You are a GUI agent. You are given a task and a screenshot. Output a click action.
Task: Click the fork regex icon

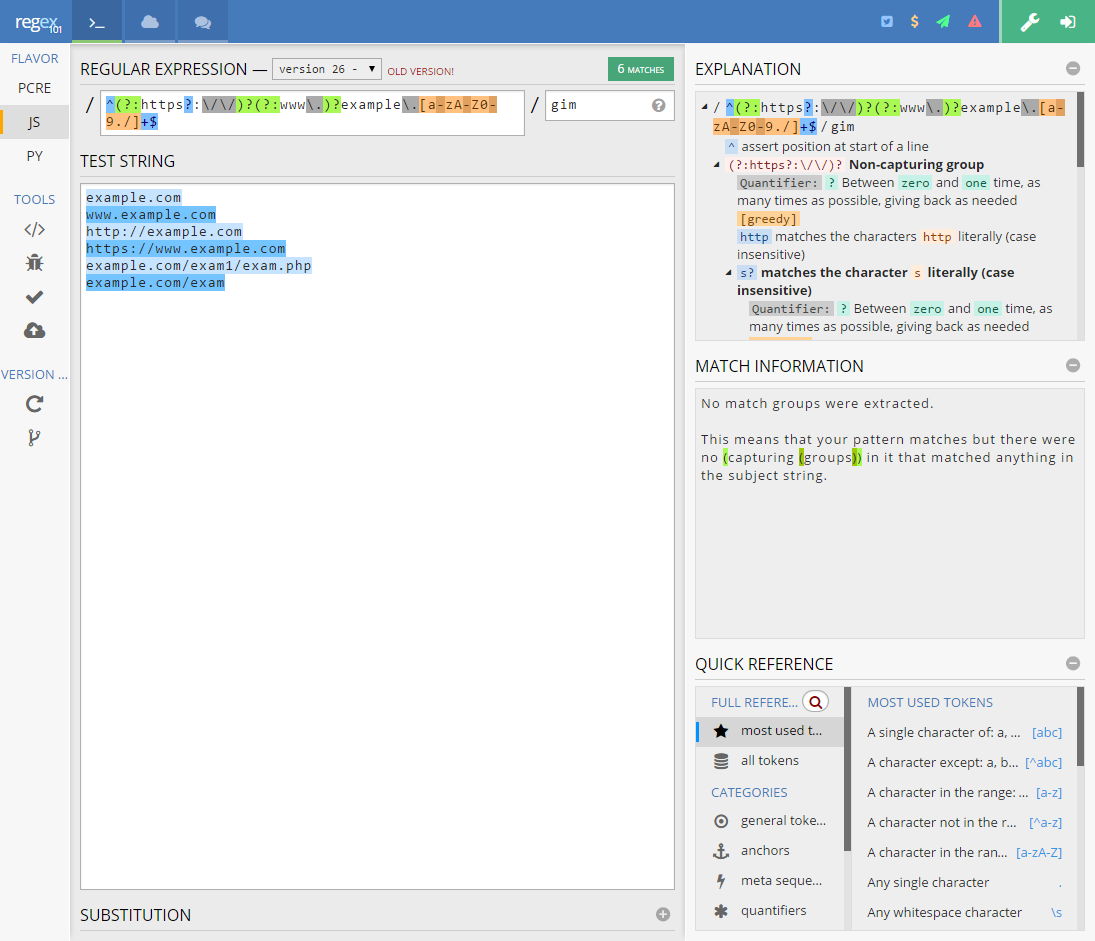[34, 438]
